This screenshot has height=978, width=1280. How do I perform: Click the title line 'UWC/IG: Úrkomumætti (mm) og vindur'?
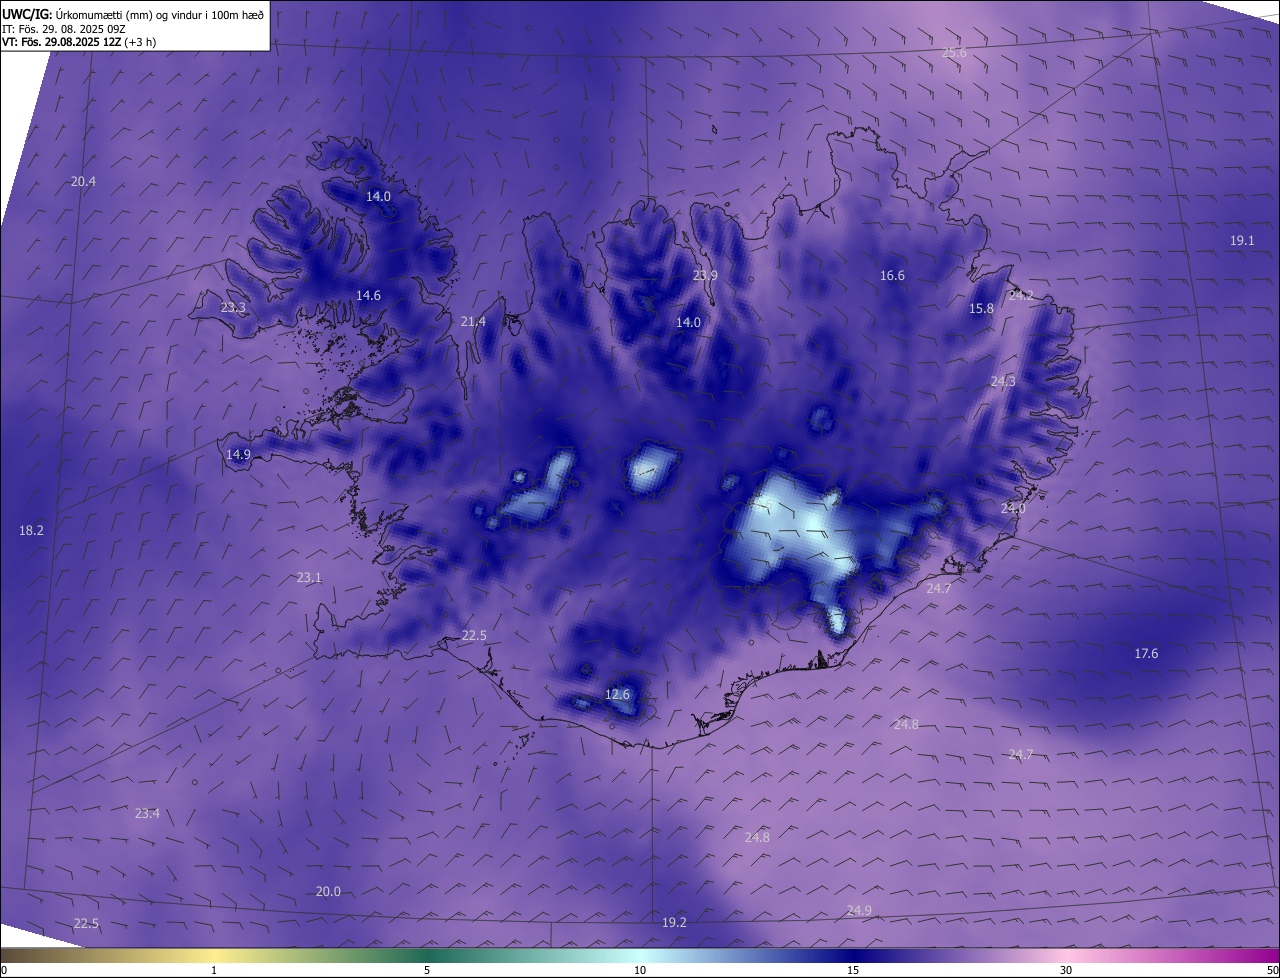pos(133,14)
